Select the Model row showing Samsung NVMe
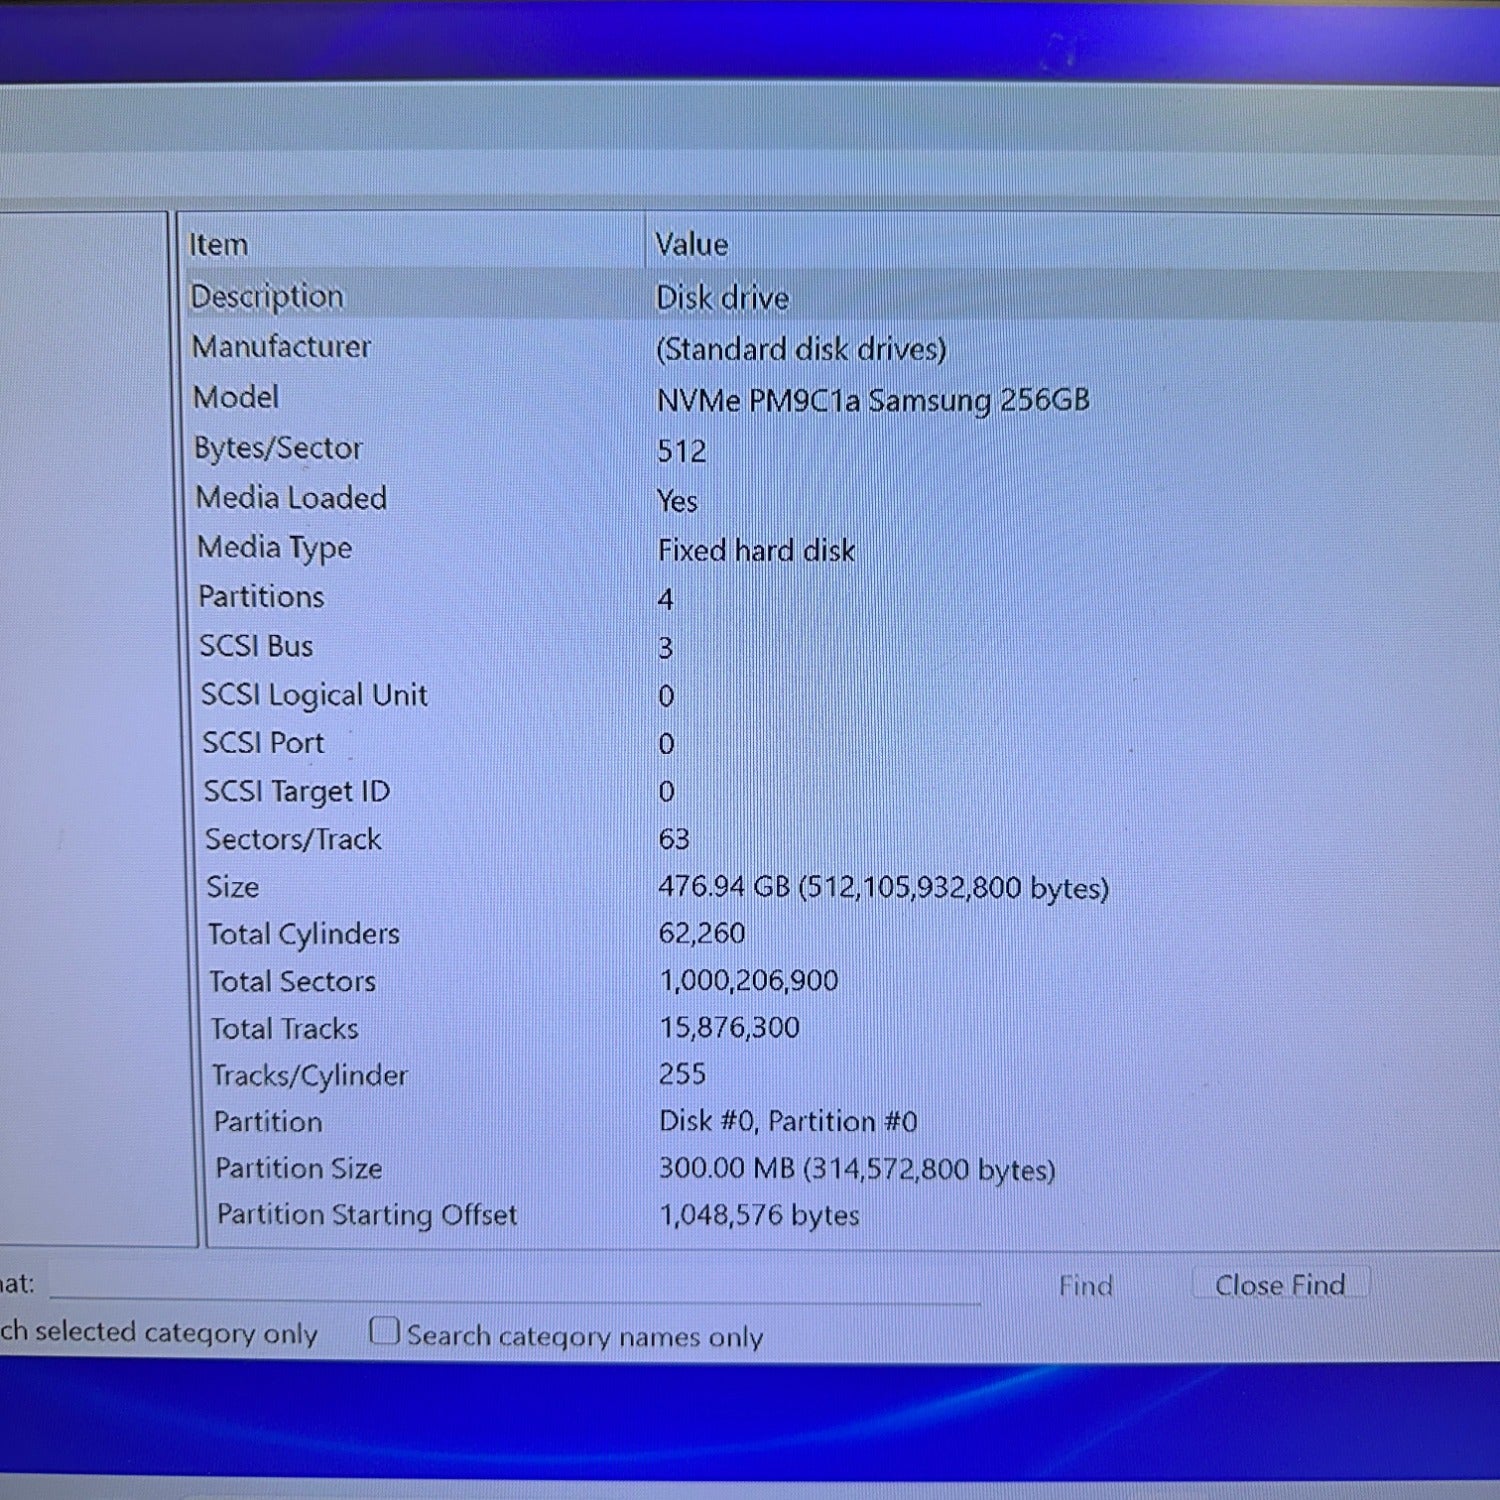Image resolution: width=1500 pixels, height=1500 pixels. click(x=236, y=398)
